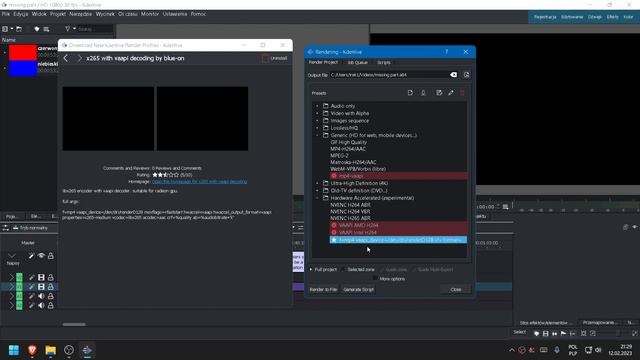This screenshot has height=360, width=640.
Task: Select the blue clip thumbnail in project bin
Action: click(23, 68)
